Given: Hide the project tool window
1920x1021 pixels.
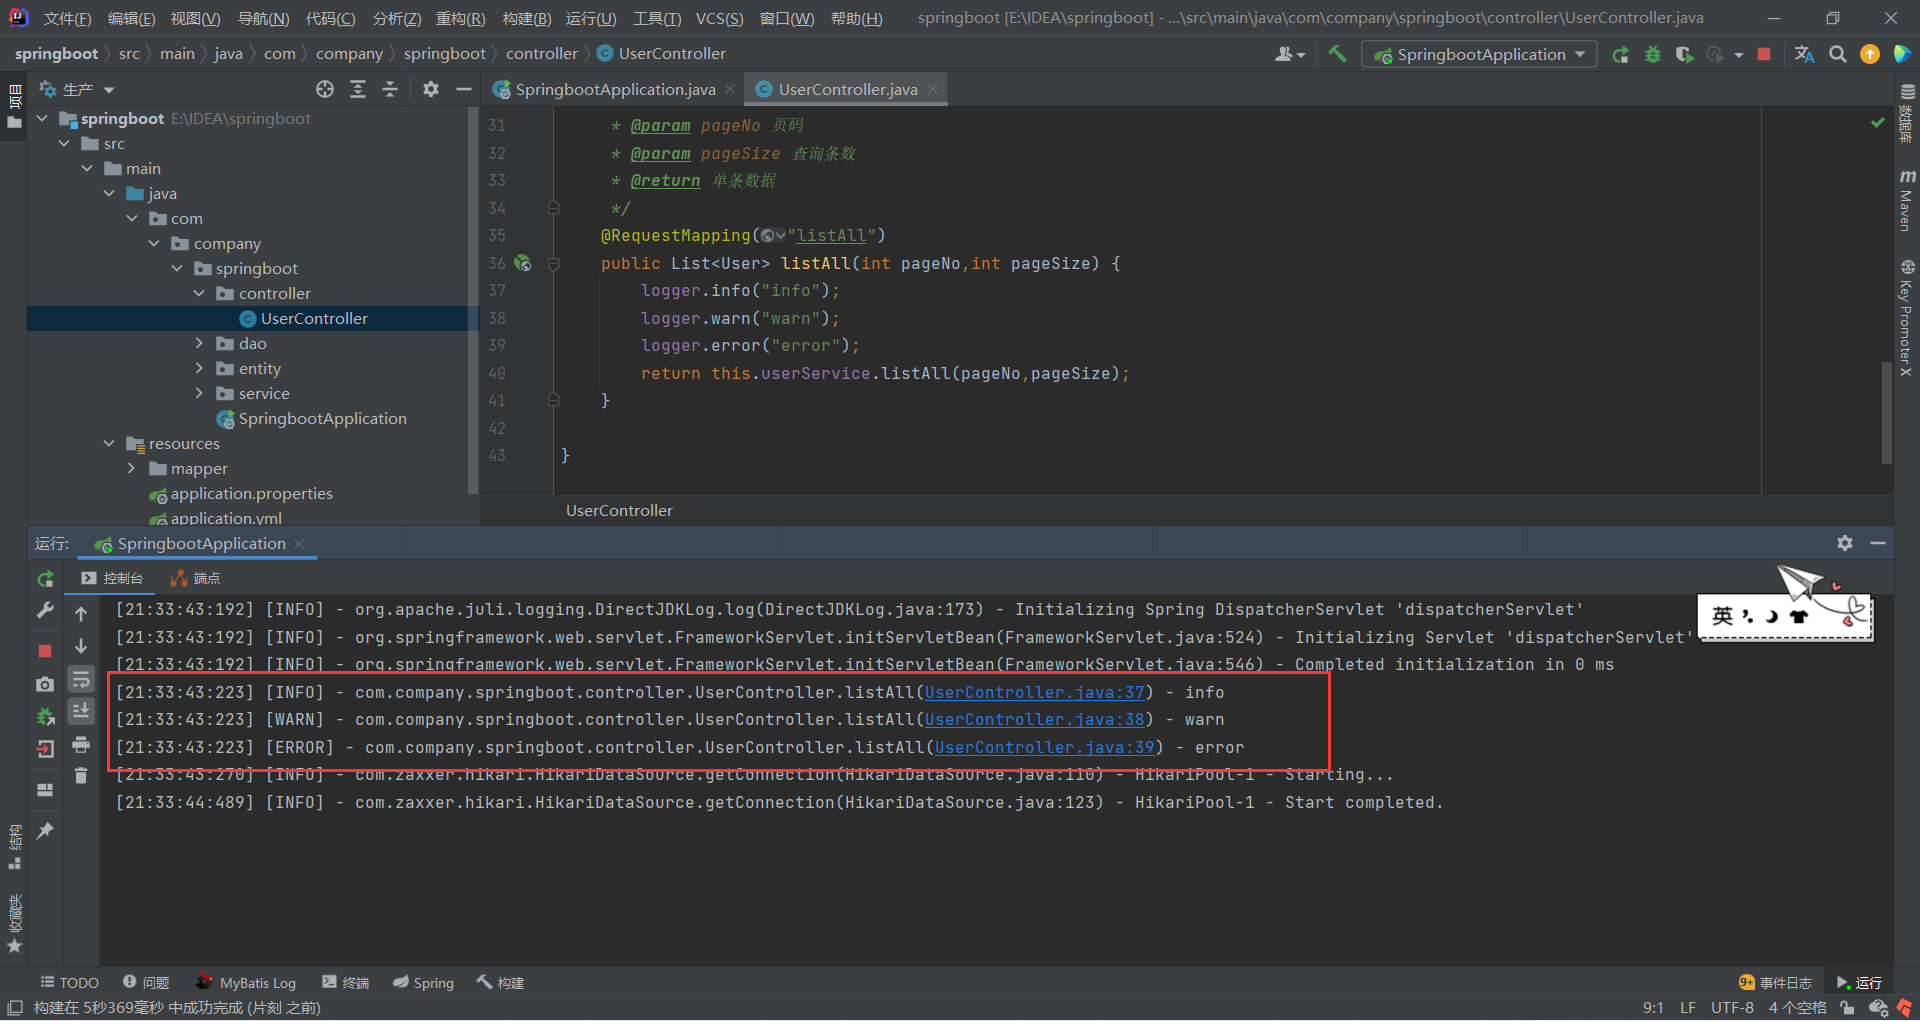Looking at the screenshot, I should pos(463,89).
